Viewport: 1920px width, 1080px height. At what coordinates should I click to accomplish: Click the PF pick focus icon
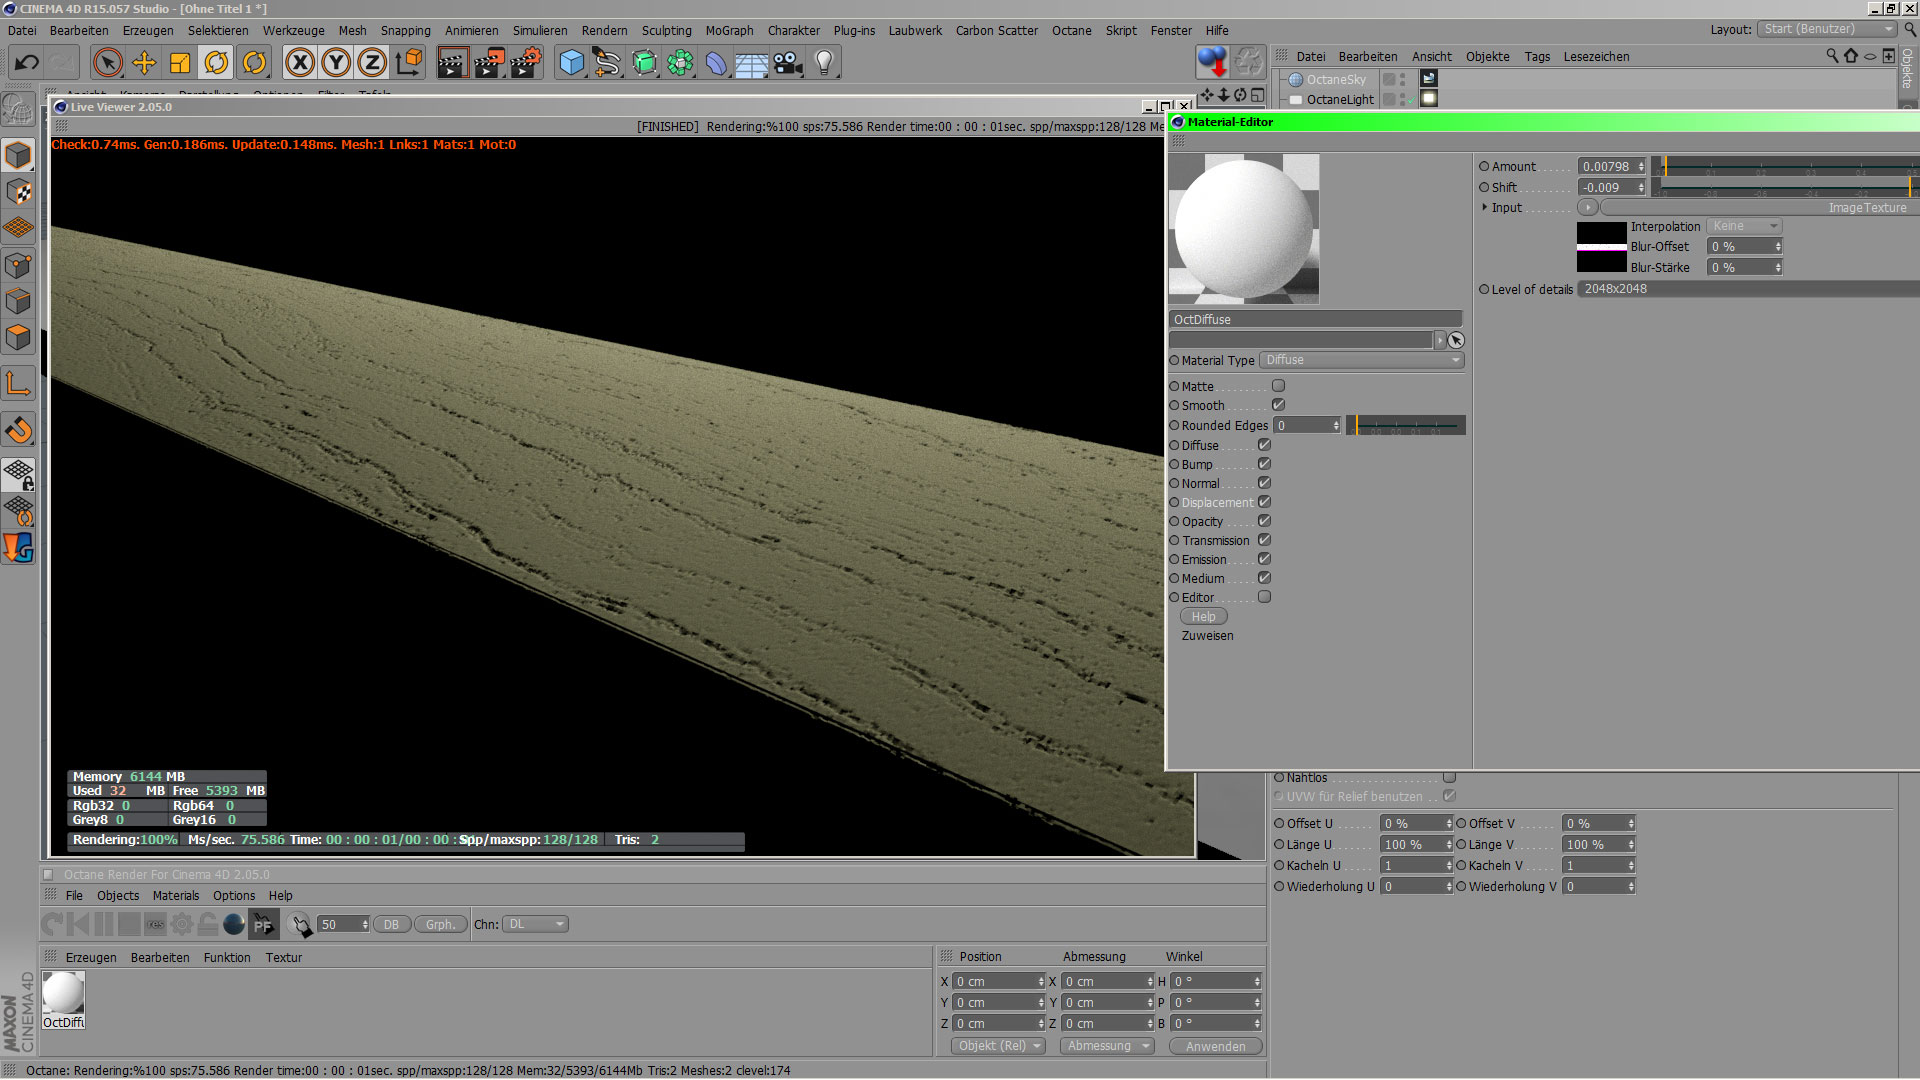point(263,925)
